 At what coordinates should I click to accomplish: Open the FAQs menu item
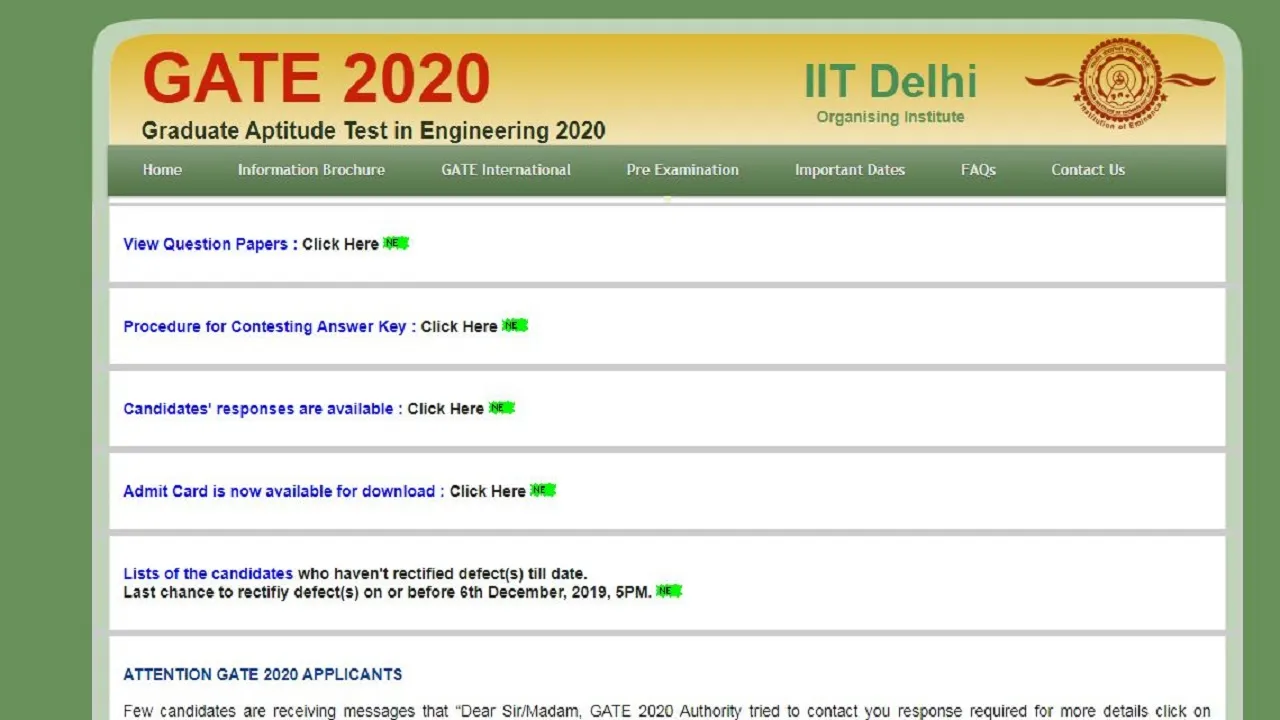point(978,170)
